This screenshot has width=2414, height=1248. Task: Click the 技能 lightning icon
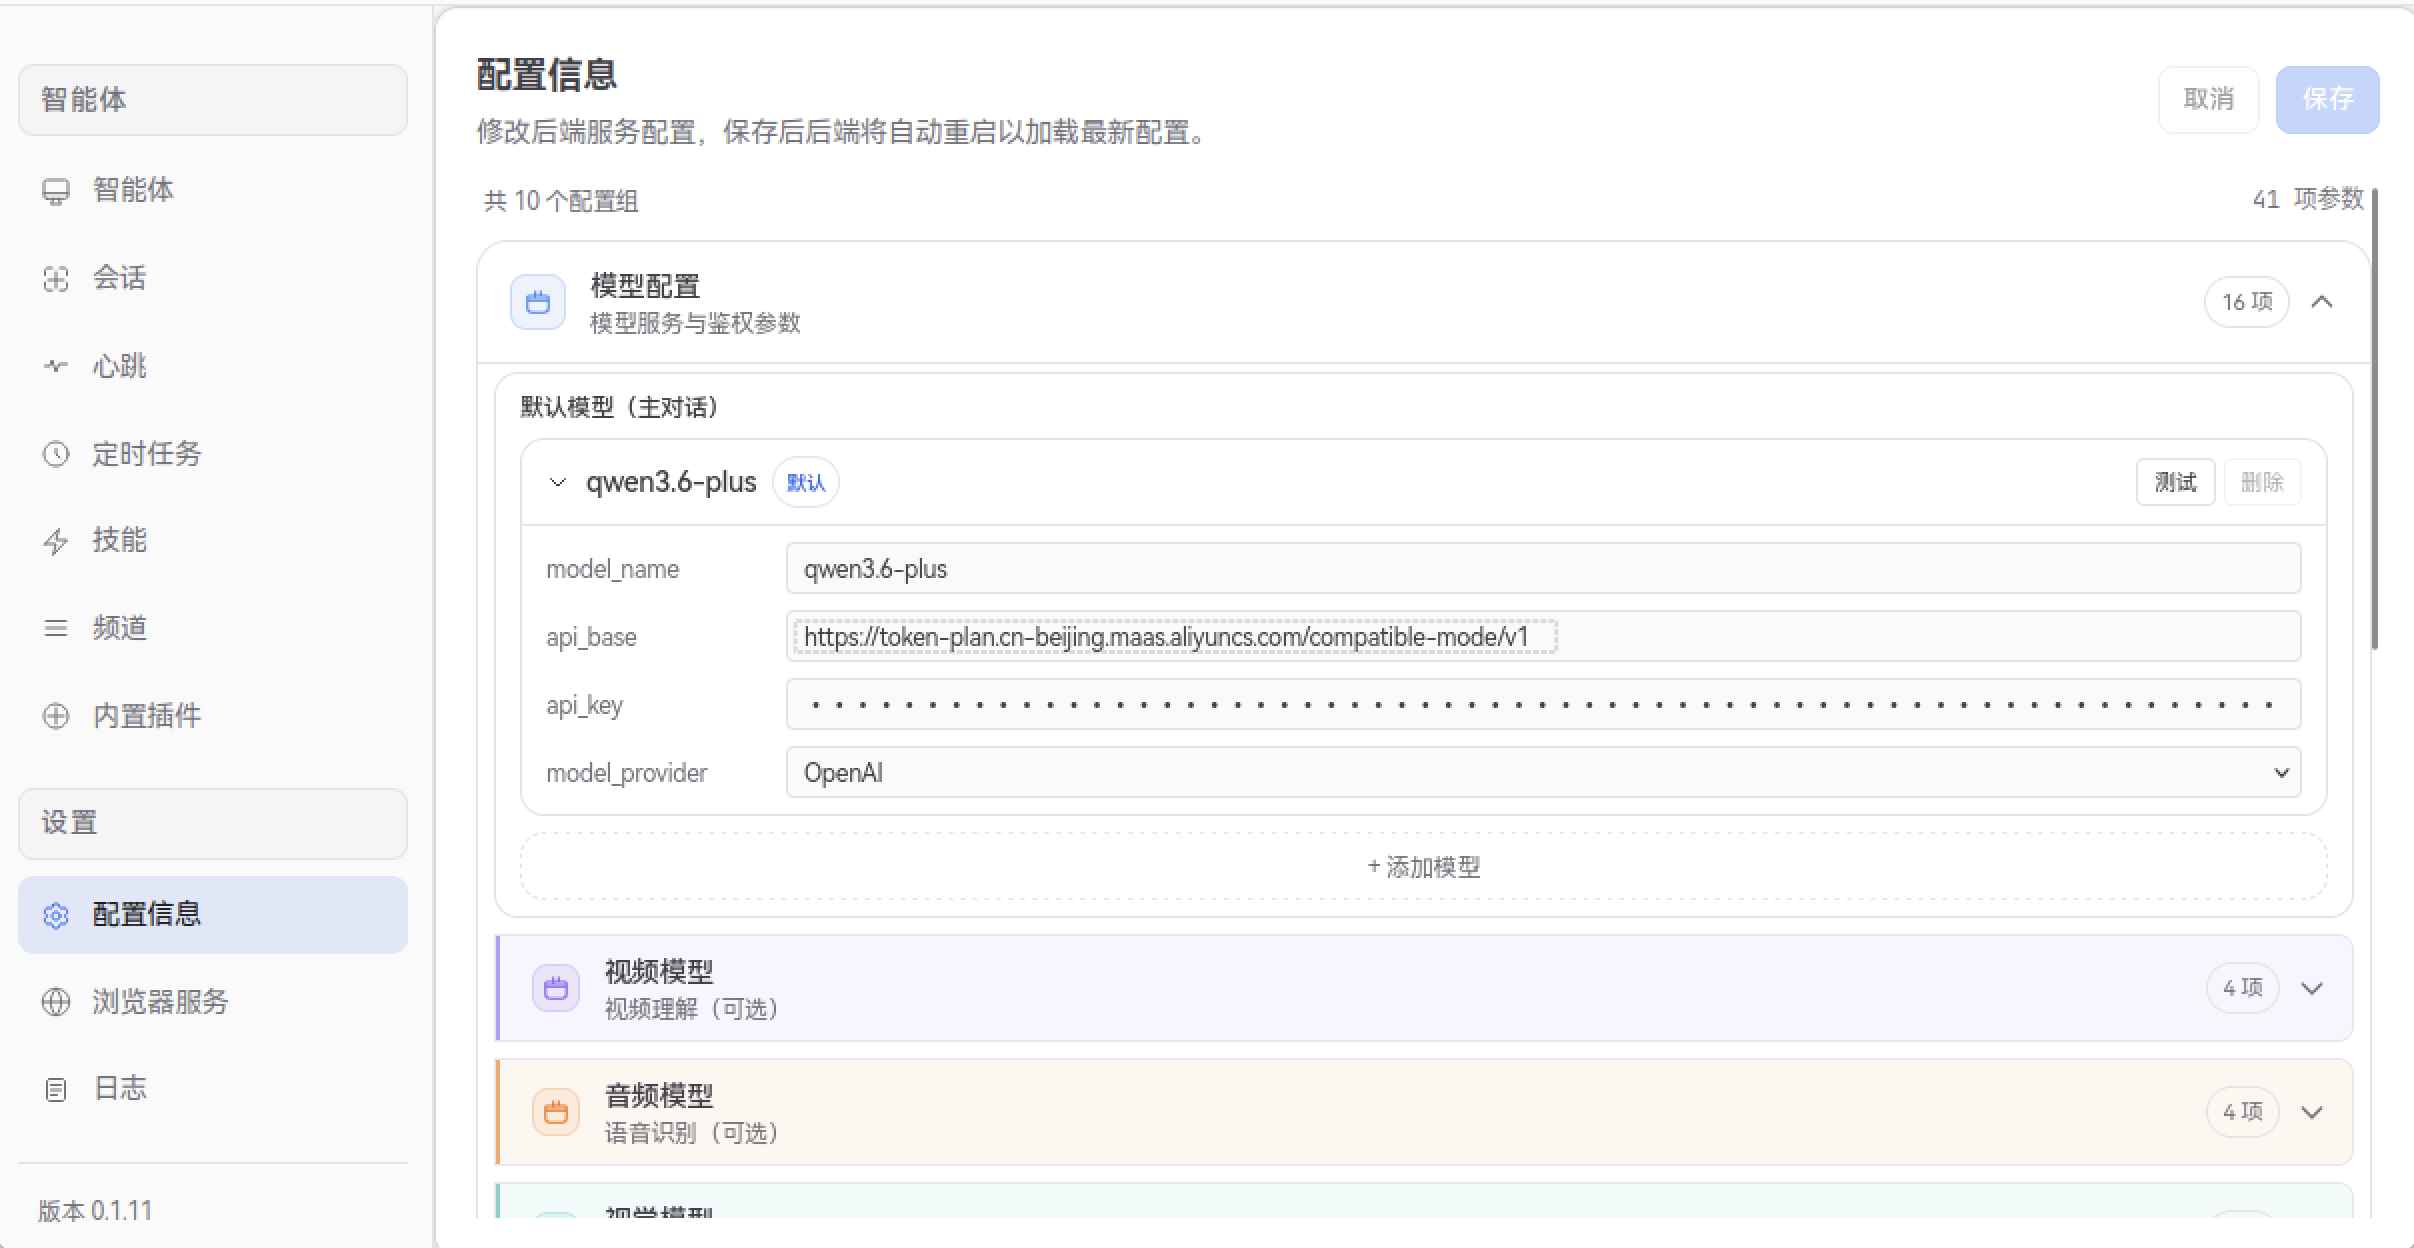56,541
